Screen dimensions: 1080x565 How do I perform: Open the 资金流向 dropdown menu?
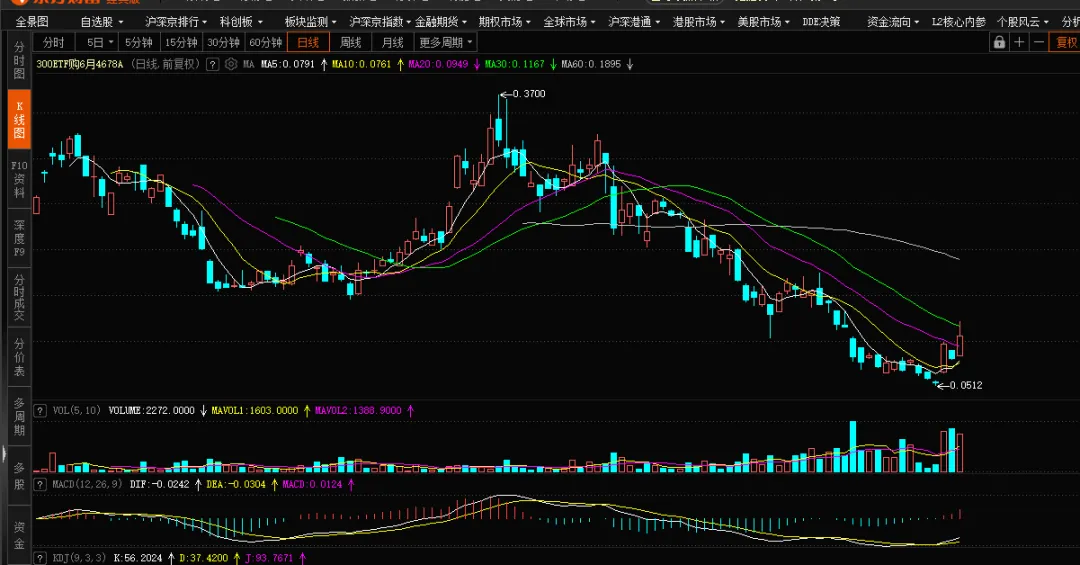893,22
